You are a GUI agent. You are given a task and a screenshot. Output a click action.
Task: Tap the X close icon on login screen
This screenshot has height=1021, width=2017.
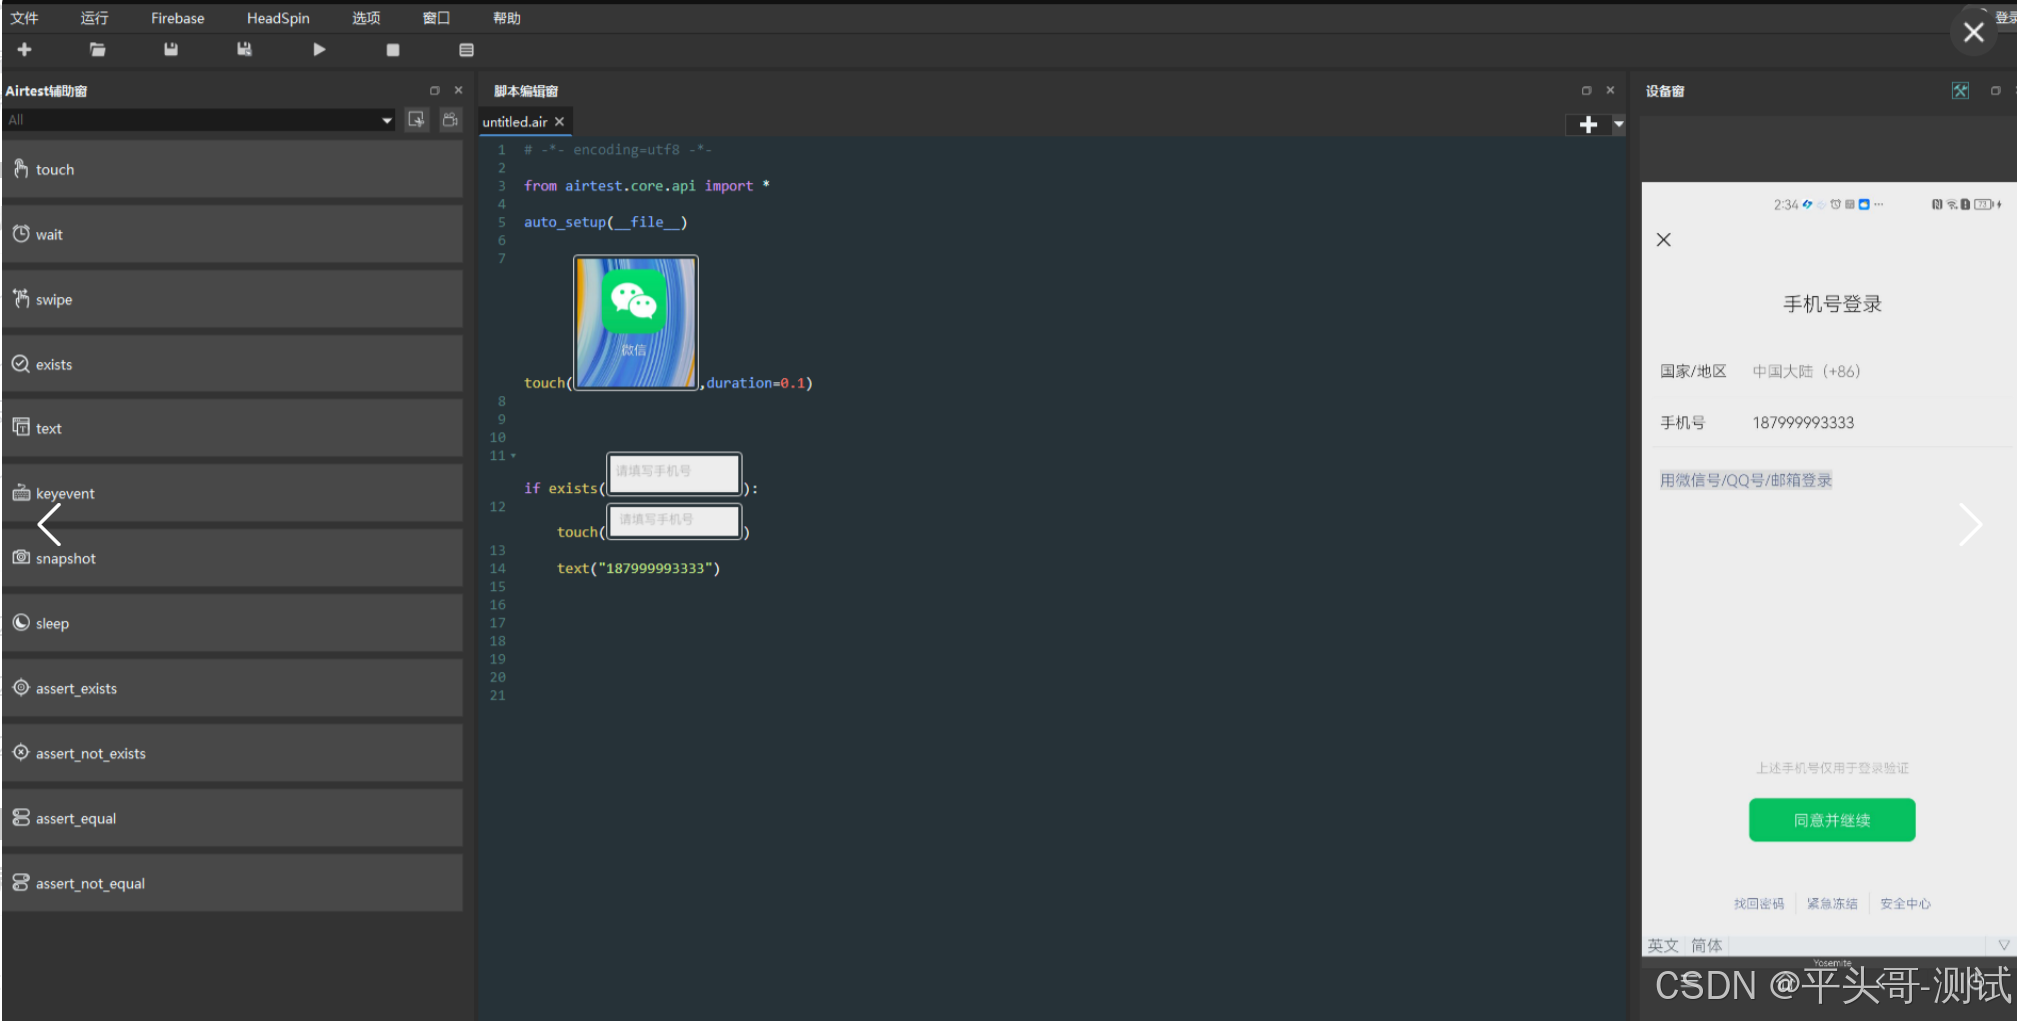(x=1664, y=240)
